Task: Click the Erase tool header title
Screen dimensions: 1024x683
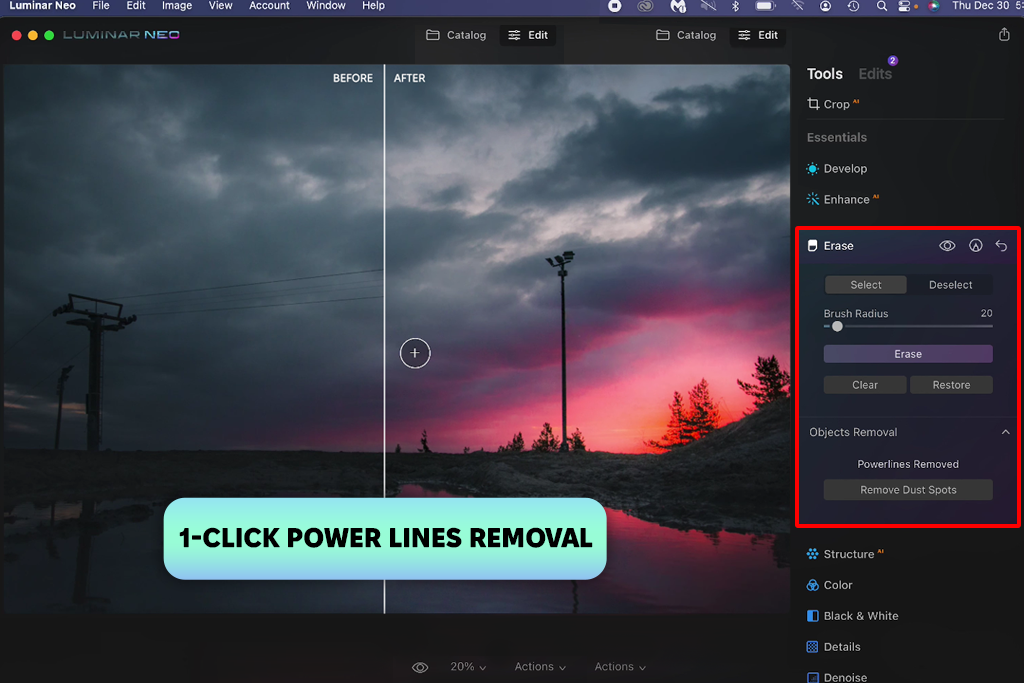Action: pos(838,246)
